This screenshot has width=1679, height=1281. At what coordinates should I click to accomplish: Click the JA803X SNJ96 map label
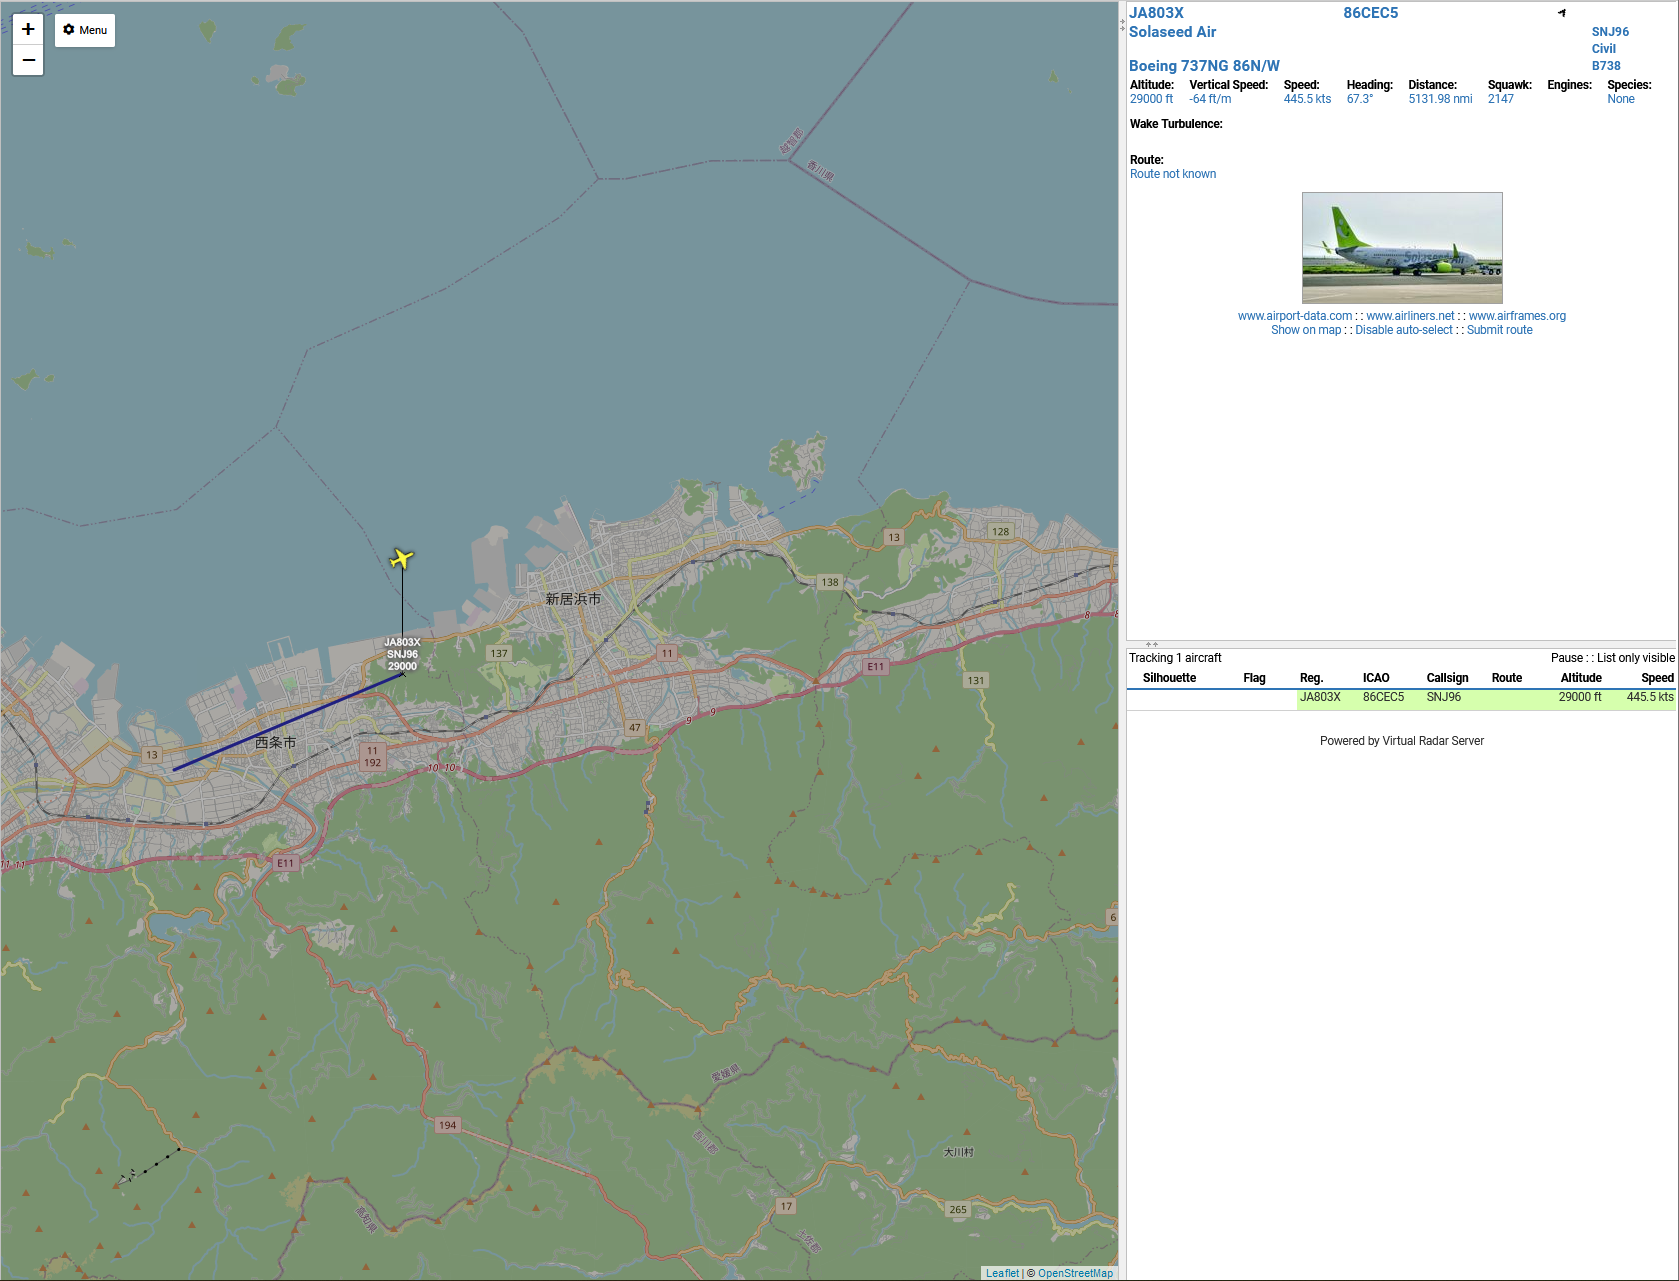coord(402,654)
